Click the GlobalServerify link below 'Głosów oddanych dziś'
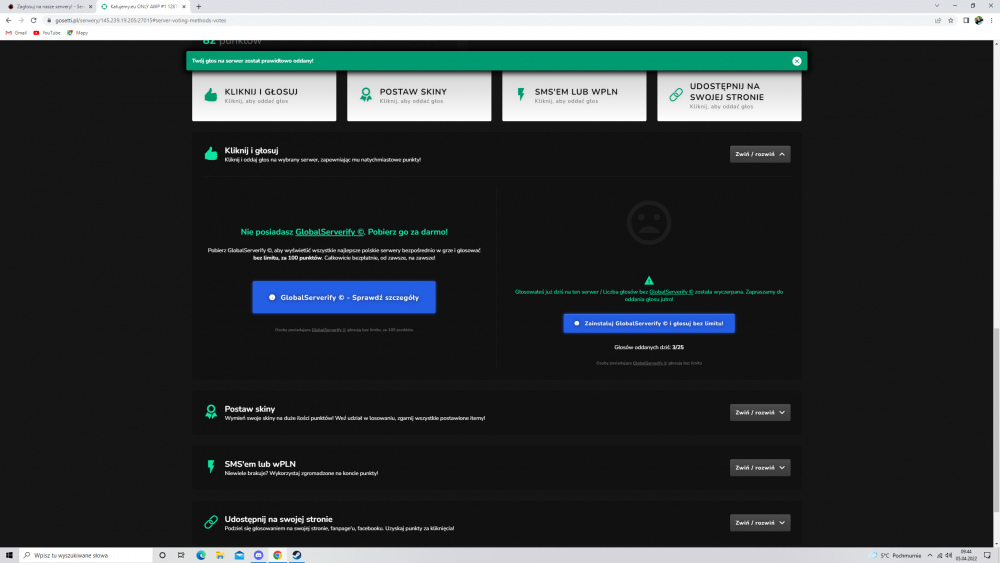The image size is (1000, 563). coord(649,363)
